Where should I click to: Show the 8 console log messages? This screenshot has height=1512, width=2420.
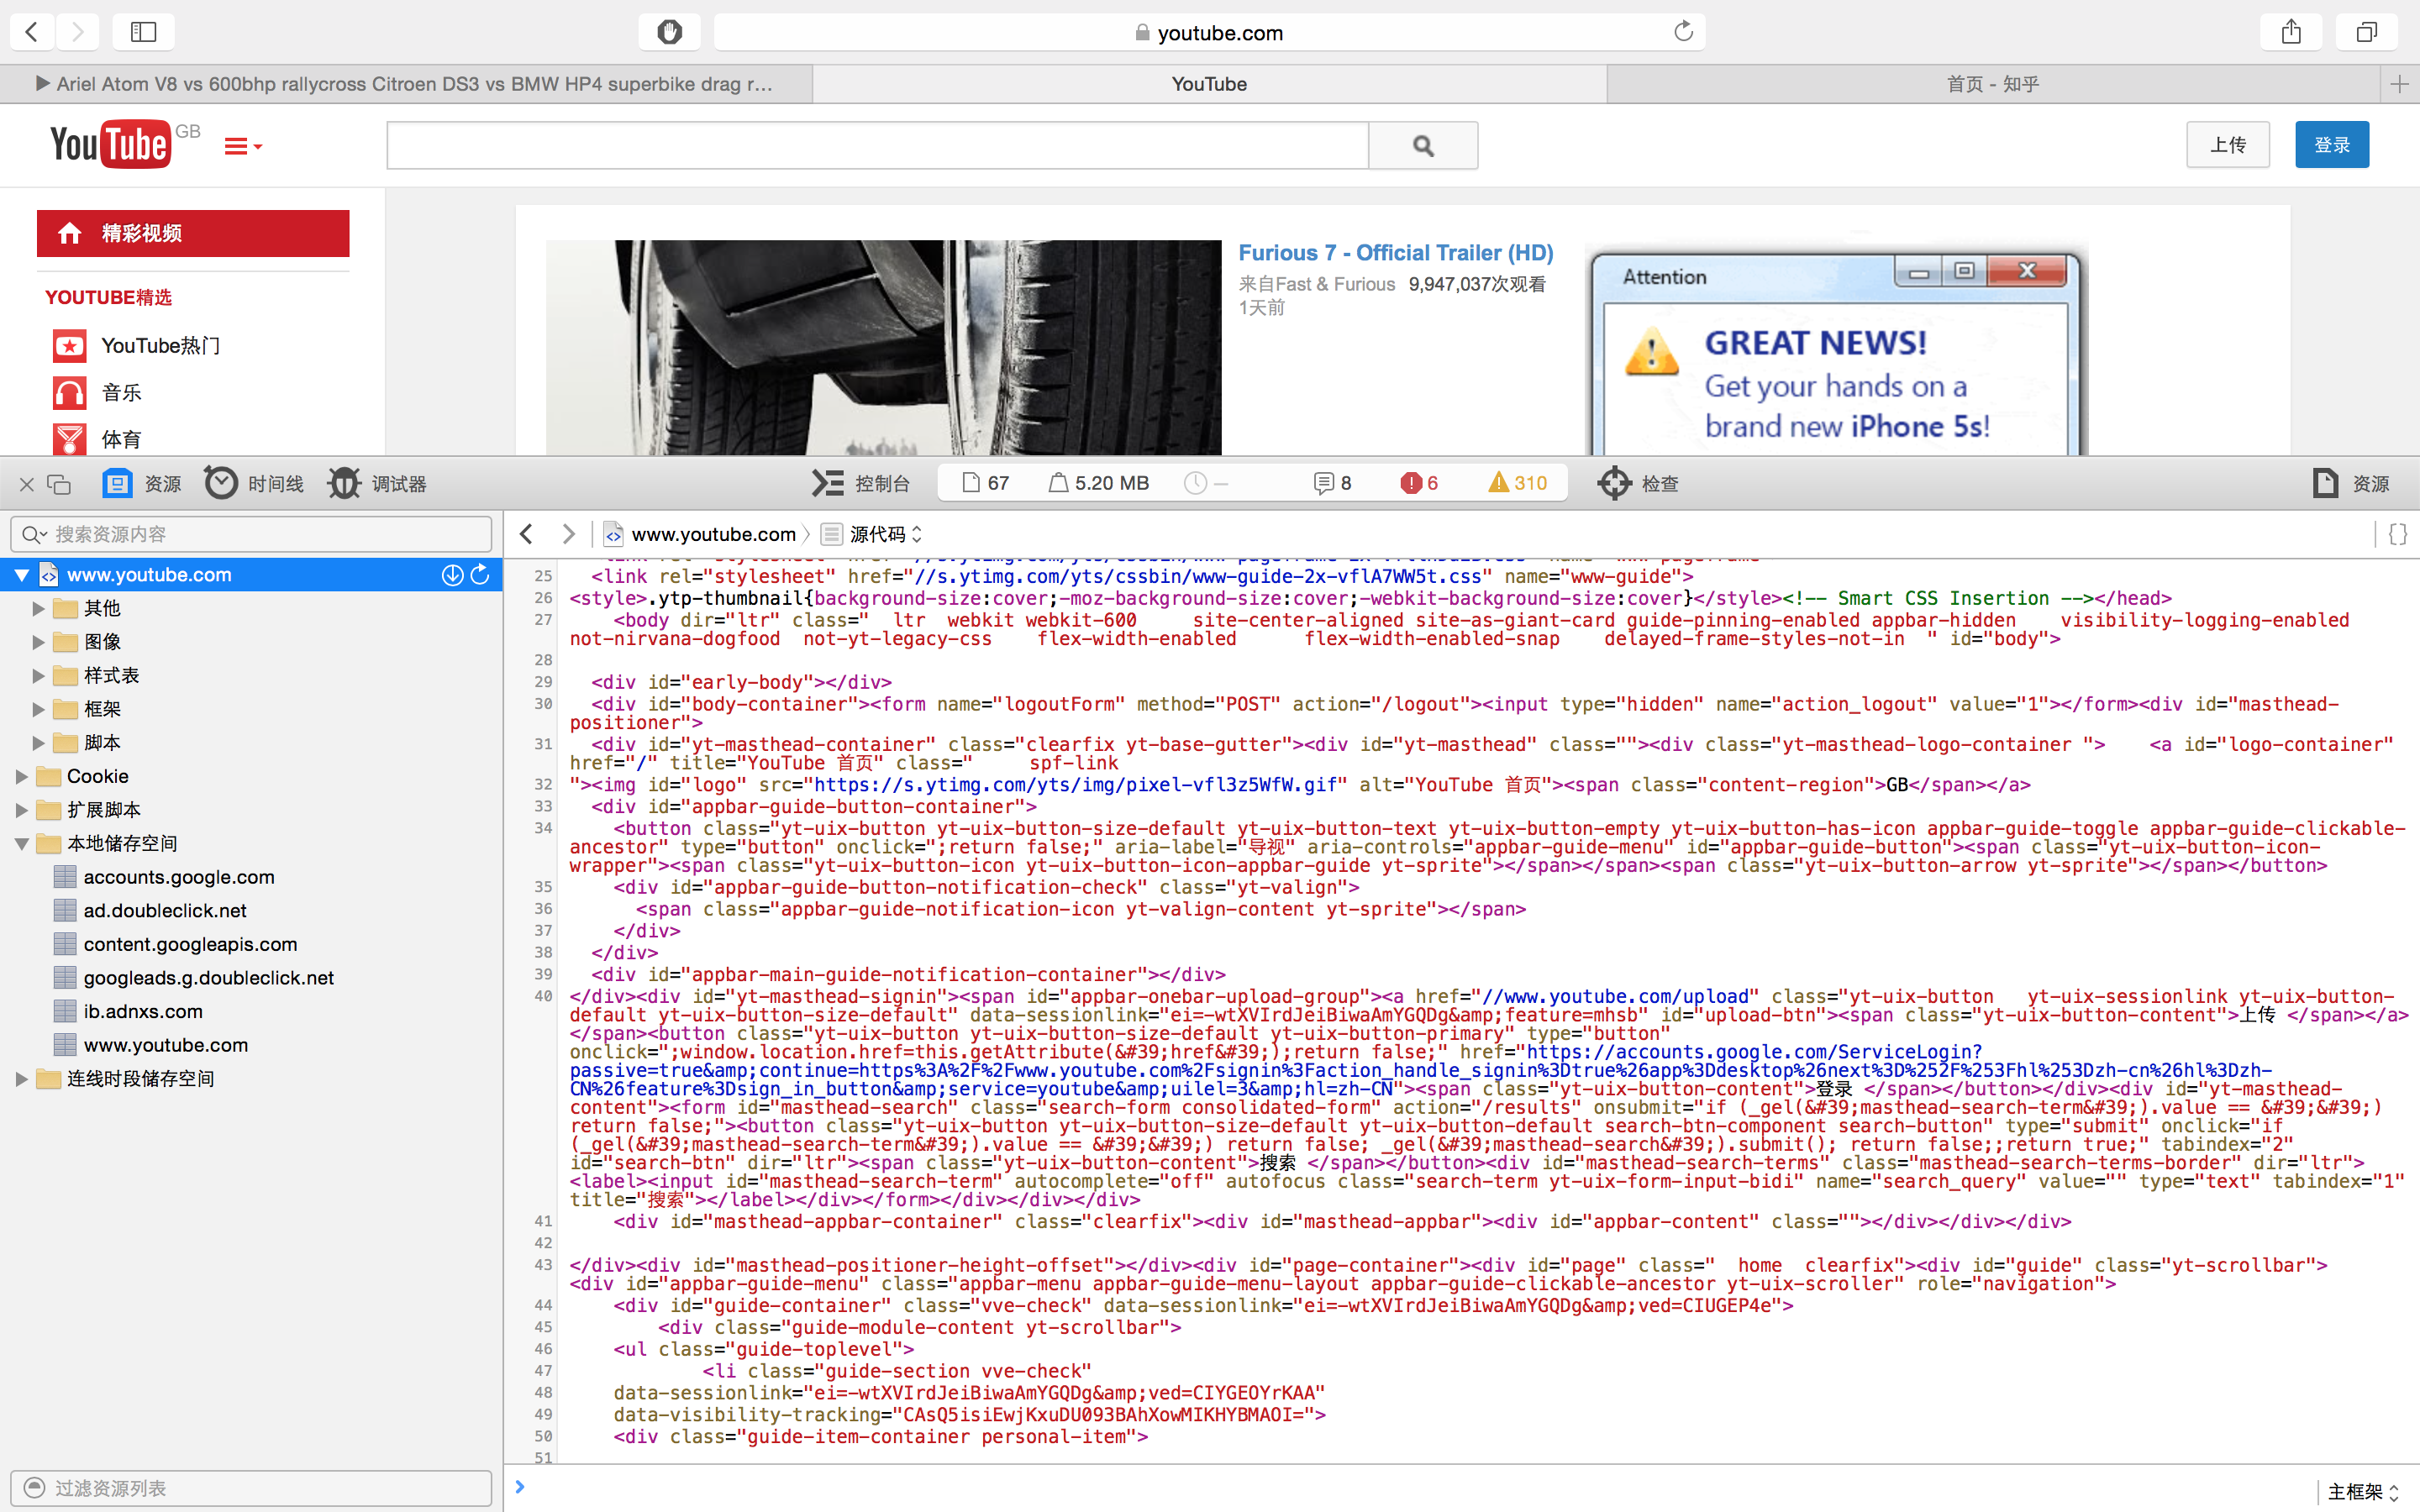click(1333, 484)
